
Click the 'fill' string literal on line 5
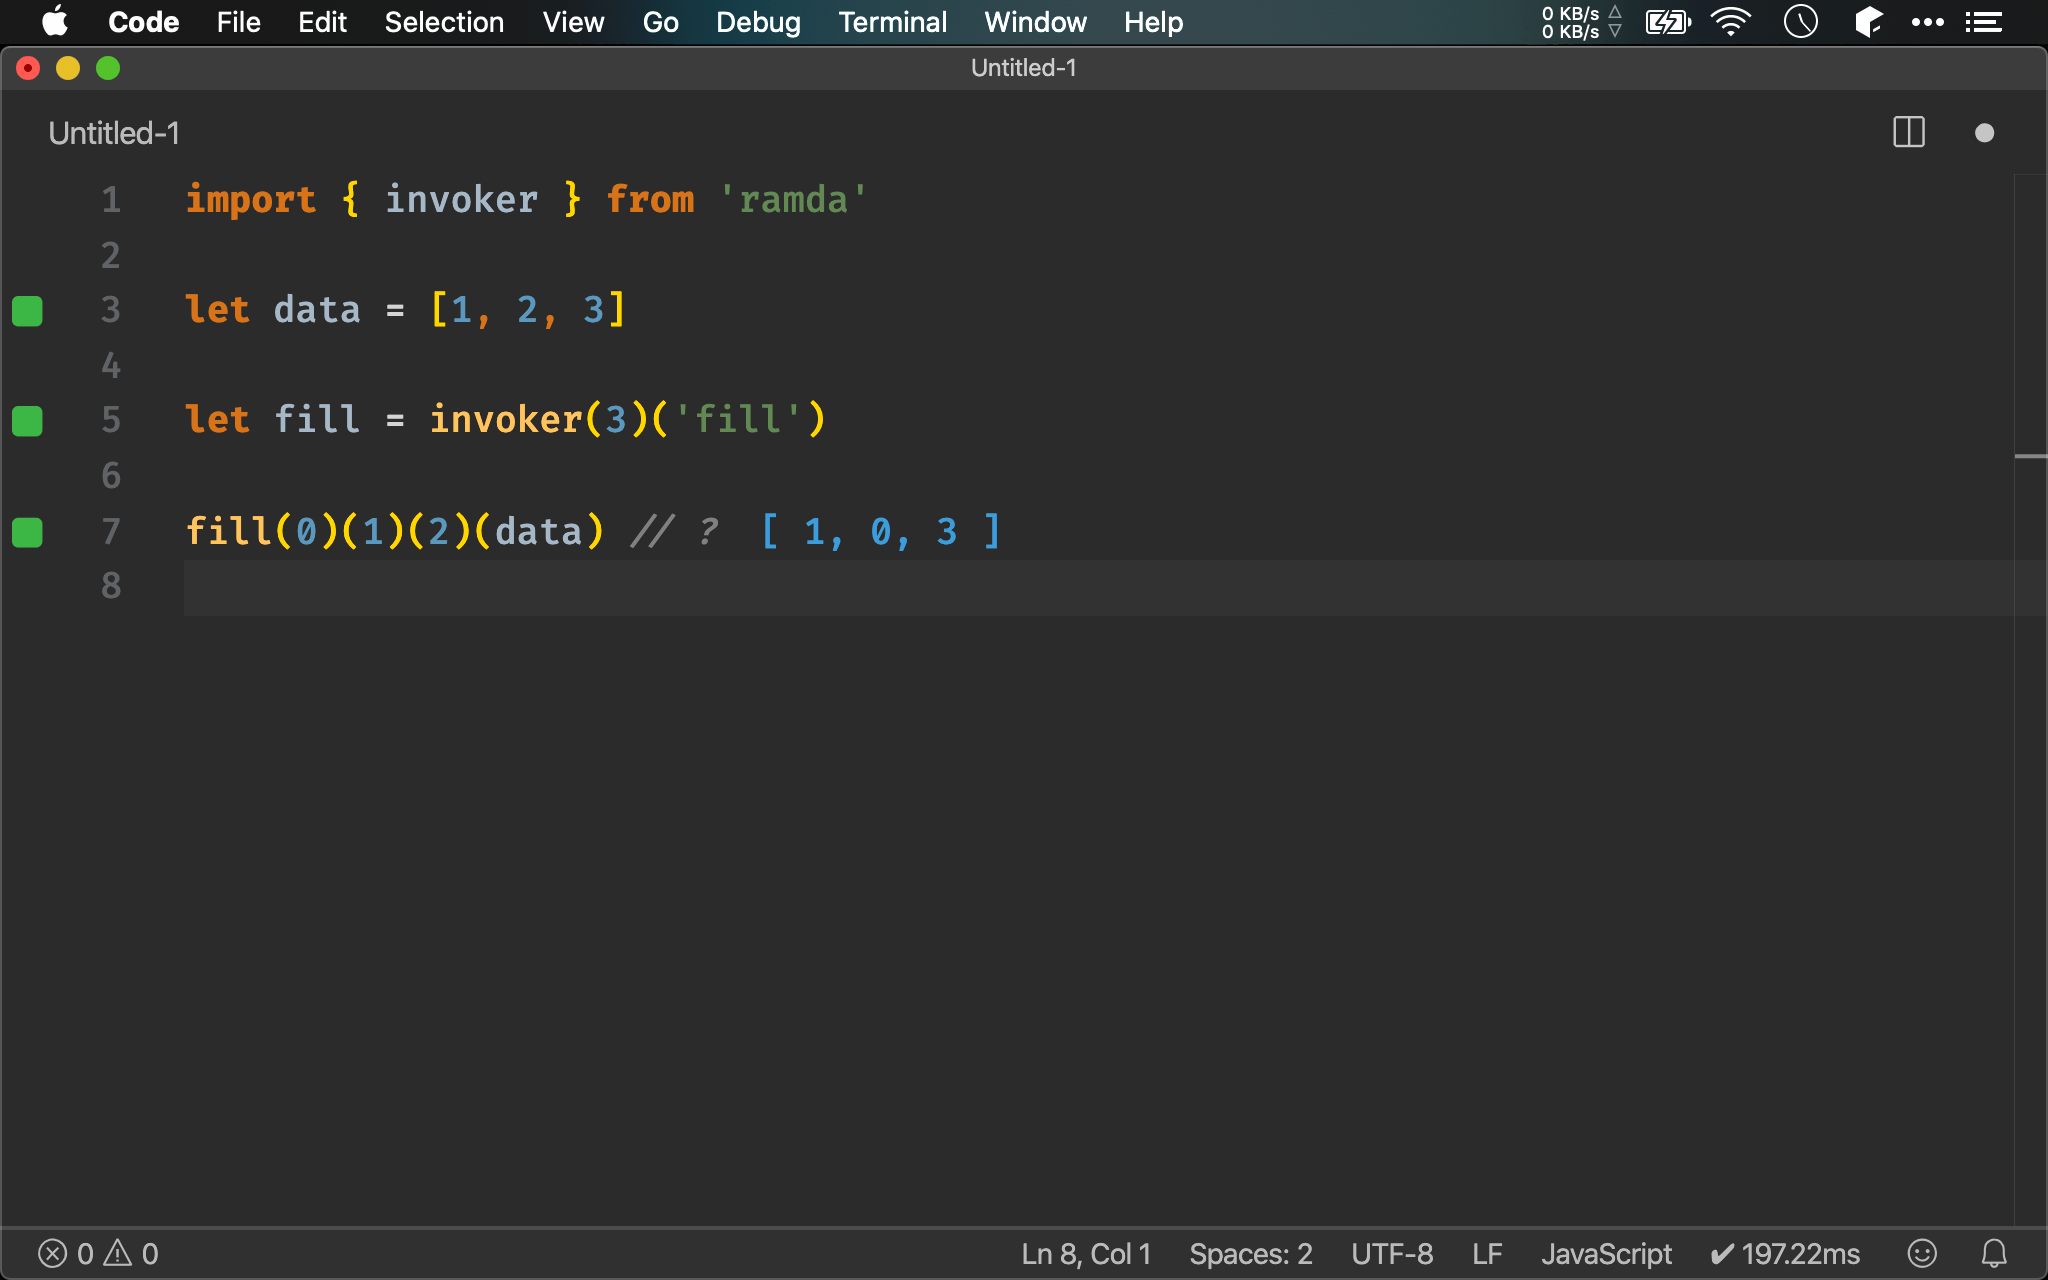pos(739,419)
